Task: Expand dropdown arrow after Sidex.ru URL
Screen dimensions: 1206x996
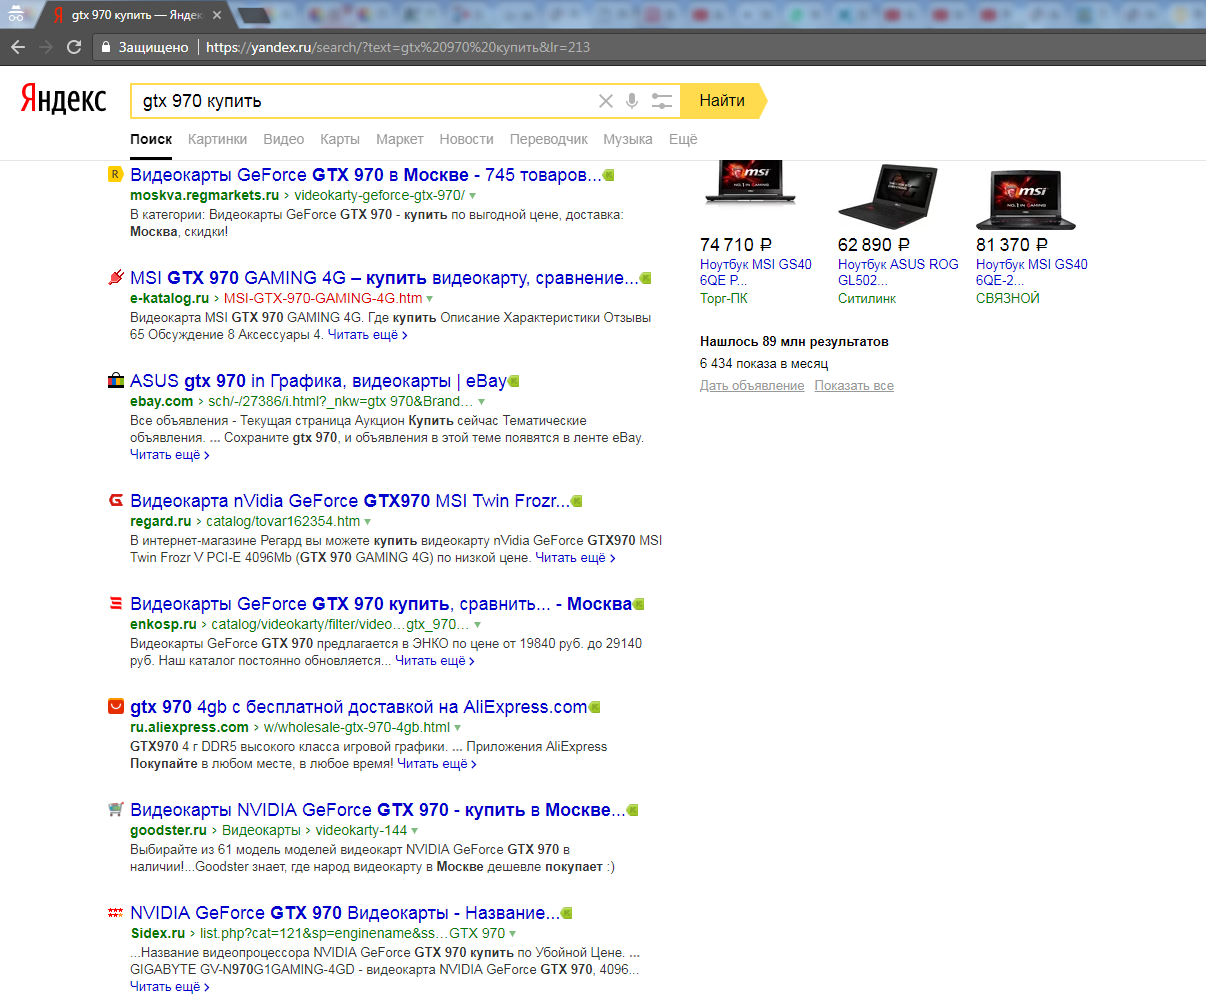Action: [513, 934]
